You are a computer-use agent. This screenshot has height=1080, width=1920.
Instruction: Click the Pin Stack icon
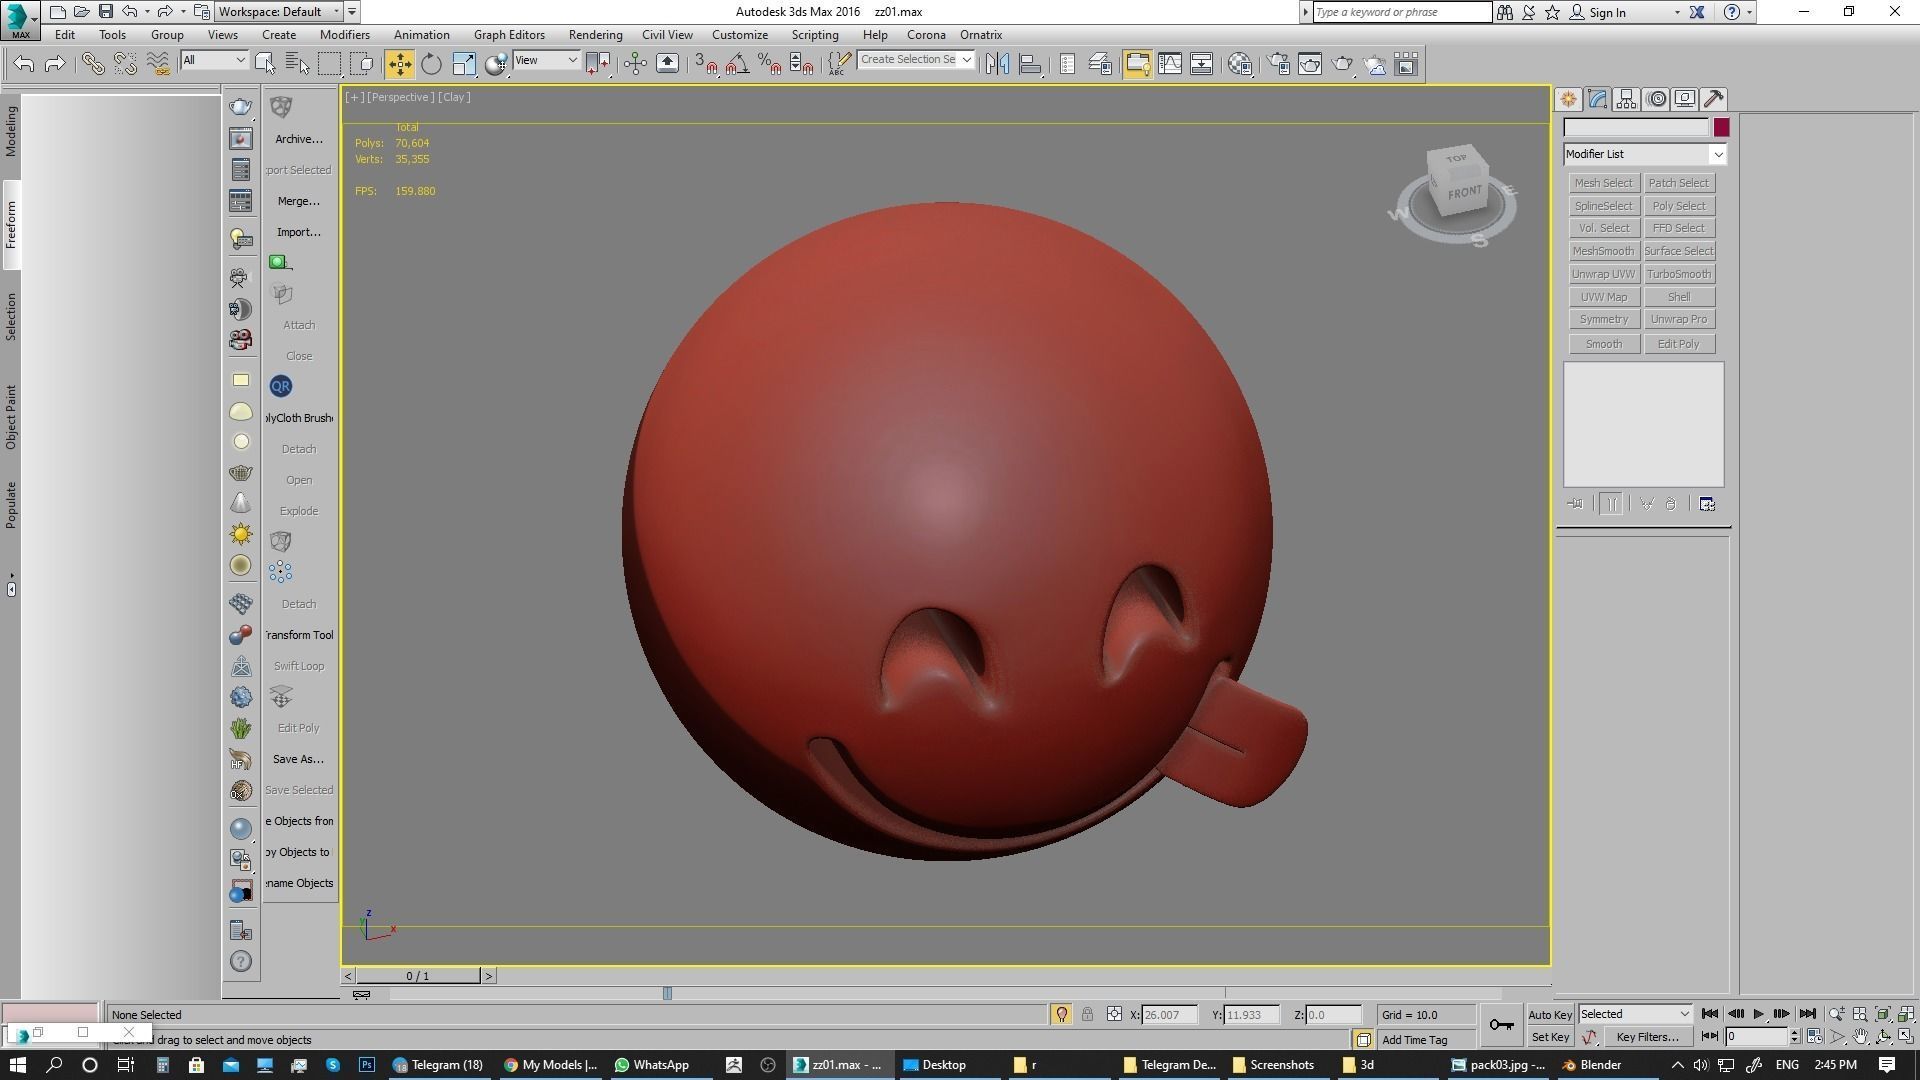pyautogui.click(x=1576, y=504)
